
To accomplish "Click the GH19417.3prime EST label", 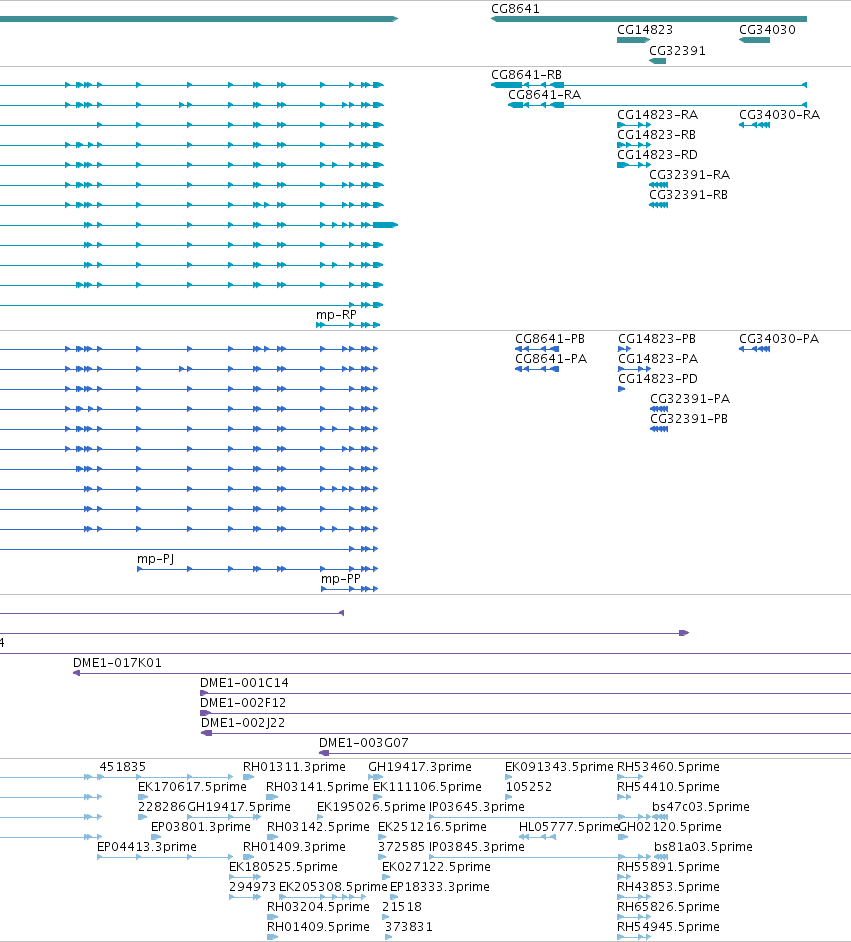I will (420, 767).
